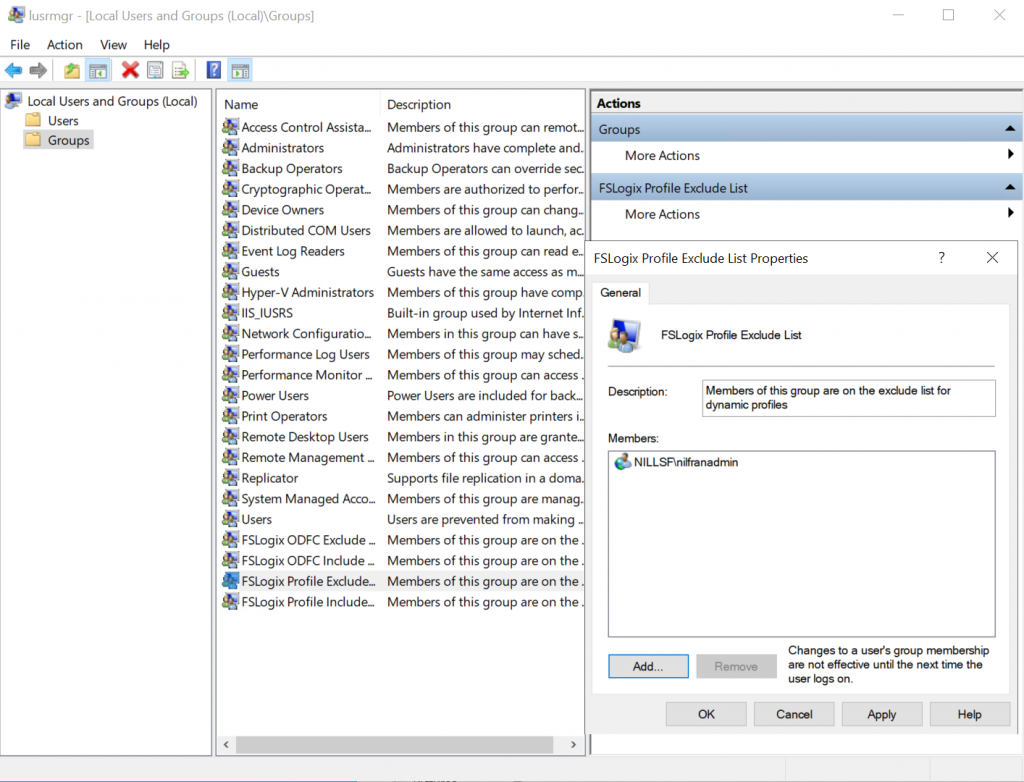Open the View menu
The image size is (1024, 782).
click(113, 44)
